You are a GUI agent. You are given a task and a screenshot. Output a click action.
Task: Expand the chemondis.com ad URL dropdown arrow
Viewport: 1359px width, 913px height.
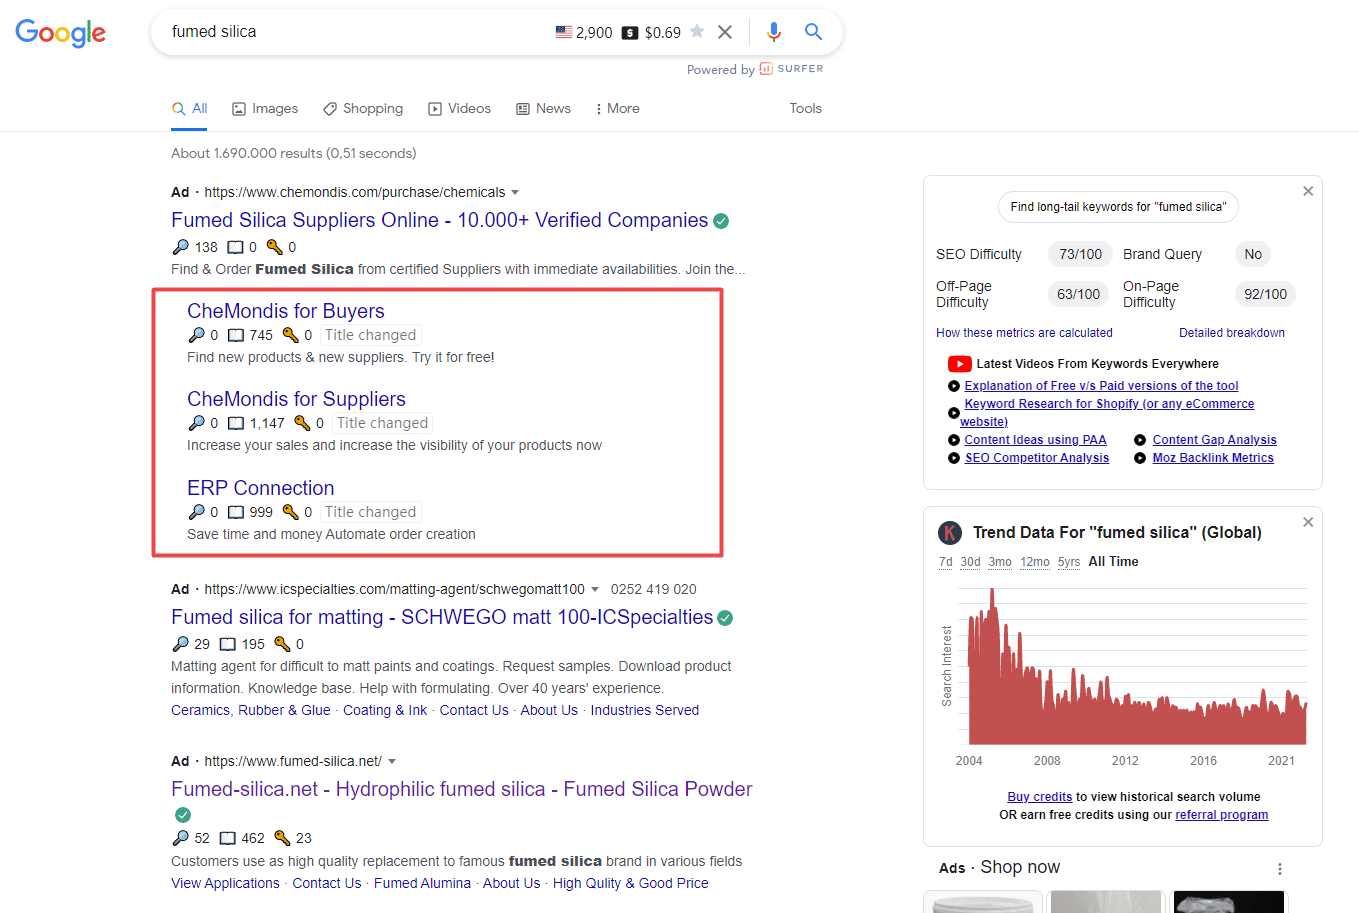(515, 192)
